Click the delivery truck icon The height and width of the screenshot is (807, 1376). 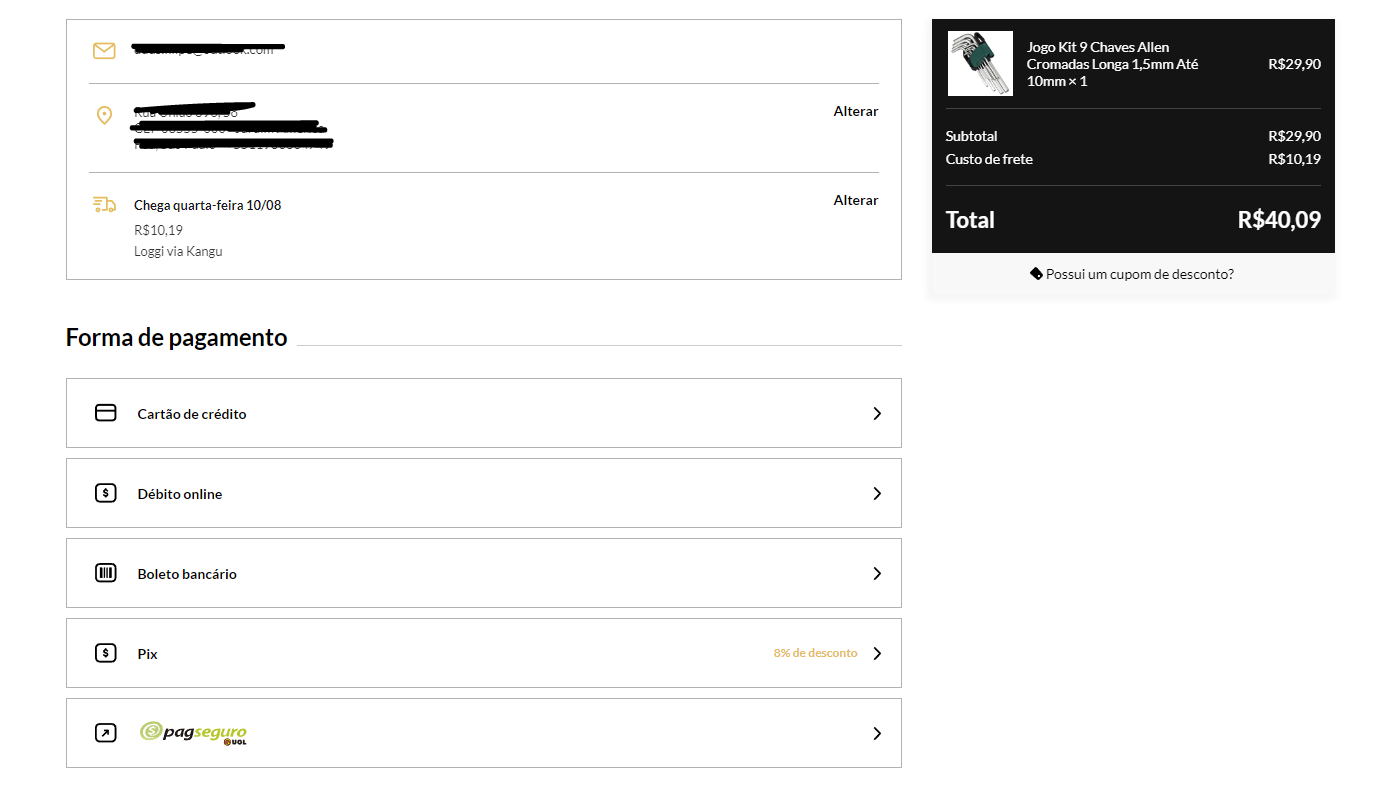(x=104, y=205)
